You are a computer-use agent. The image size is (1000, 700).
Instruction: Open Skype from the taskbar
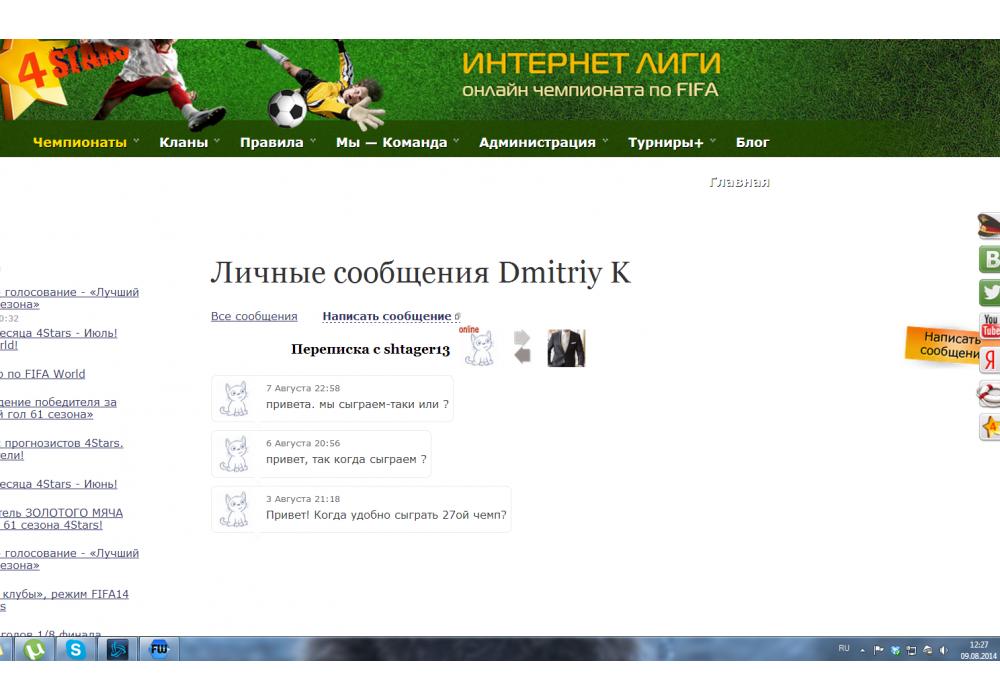click(x=76, y=649)
